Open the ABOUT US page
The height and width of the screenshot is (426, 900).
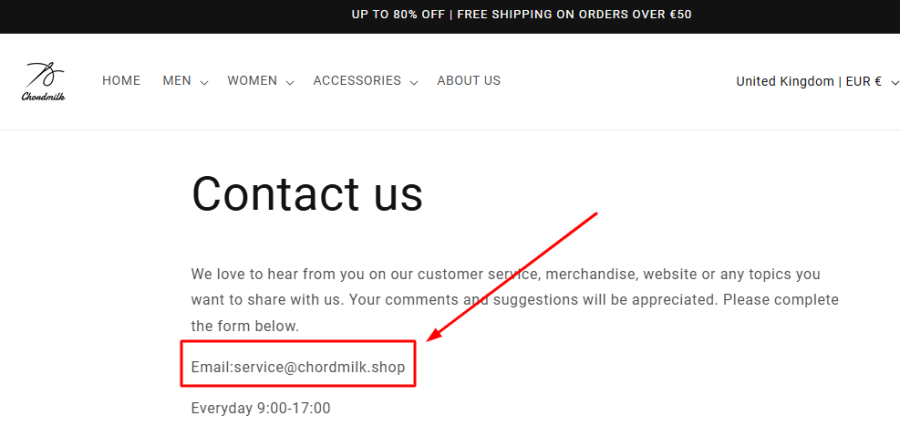tap(469, 81)
